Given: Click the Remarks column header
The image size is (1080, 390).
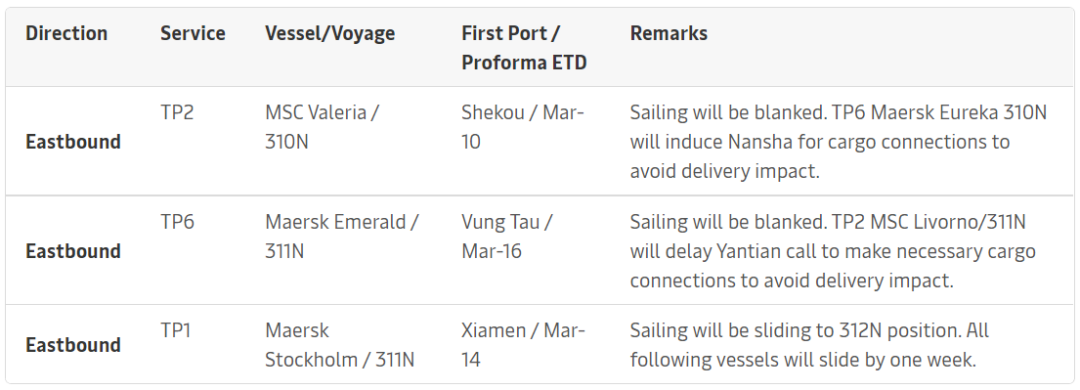Looking at the screenshot, I should click(668, 33).
